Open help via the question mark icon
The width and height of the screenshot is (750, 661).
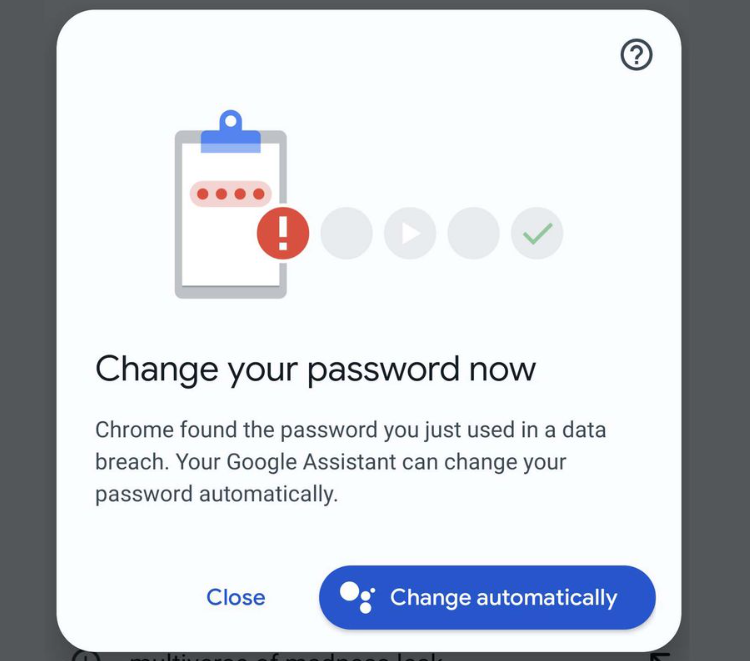(636, 55)
